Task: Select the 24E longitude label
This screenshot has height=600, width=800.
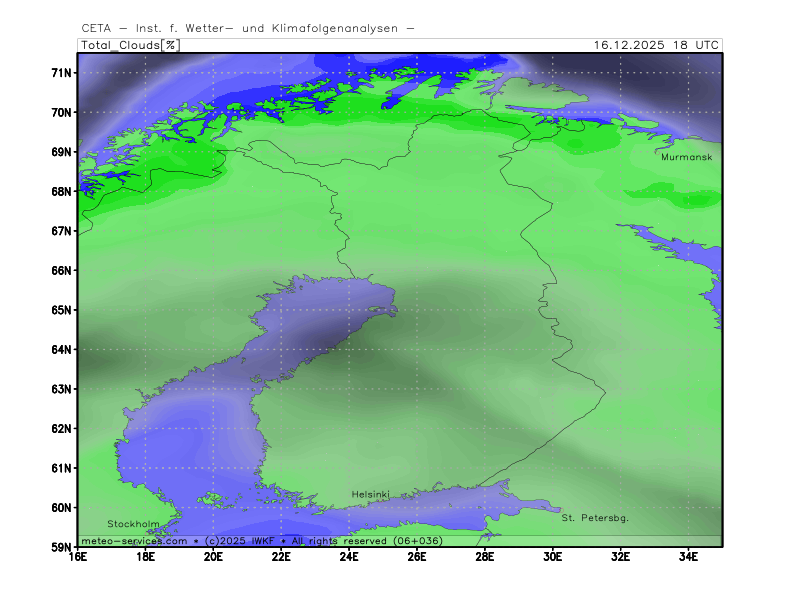Action: (349, 557)
